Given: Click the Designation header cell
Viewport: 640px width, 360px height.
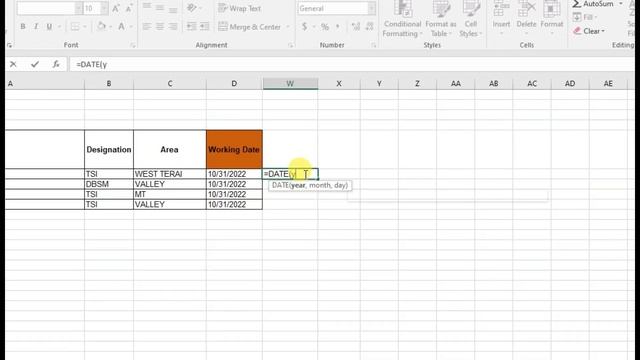Looking at the screenshot, I should [x=109, y=149].
